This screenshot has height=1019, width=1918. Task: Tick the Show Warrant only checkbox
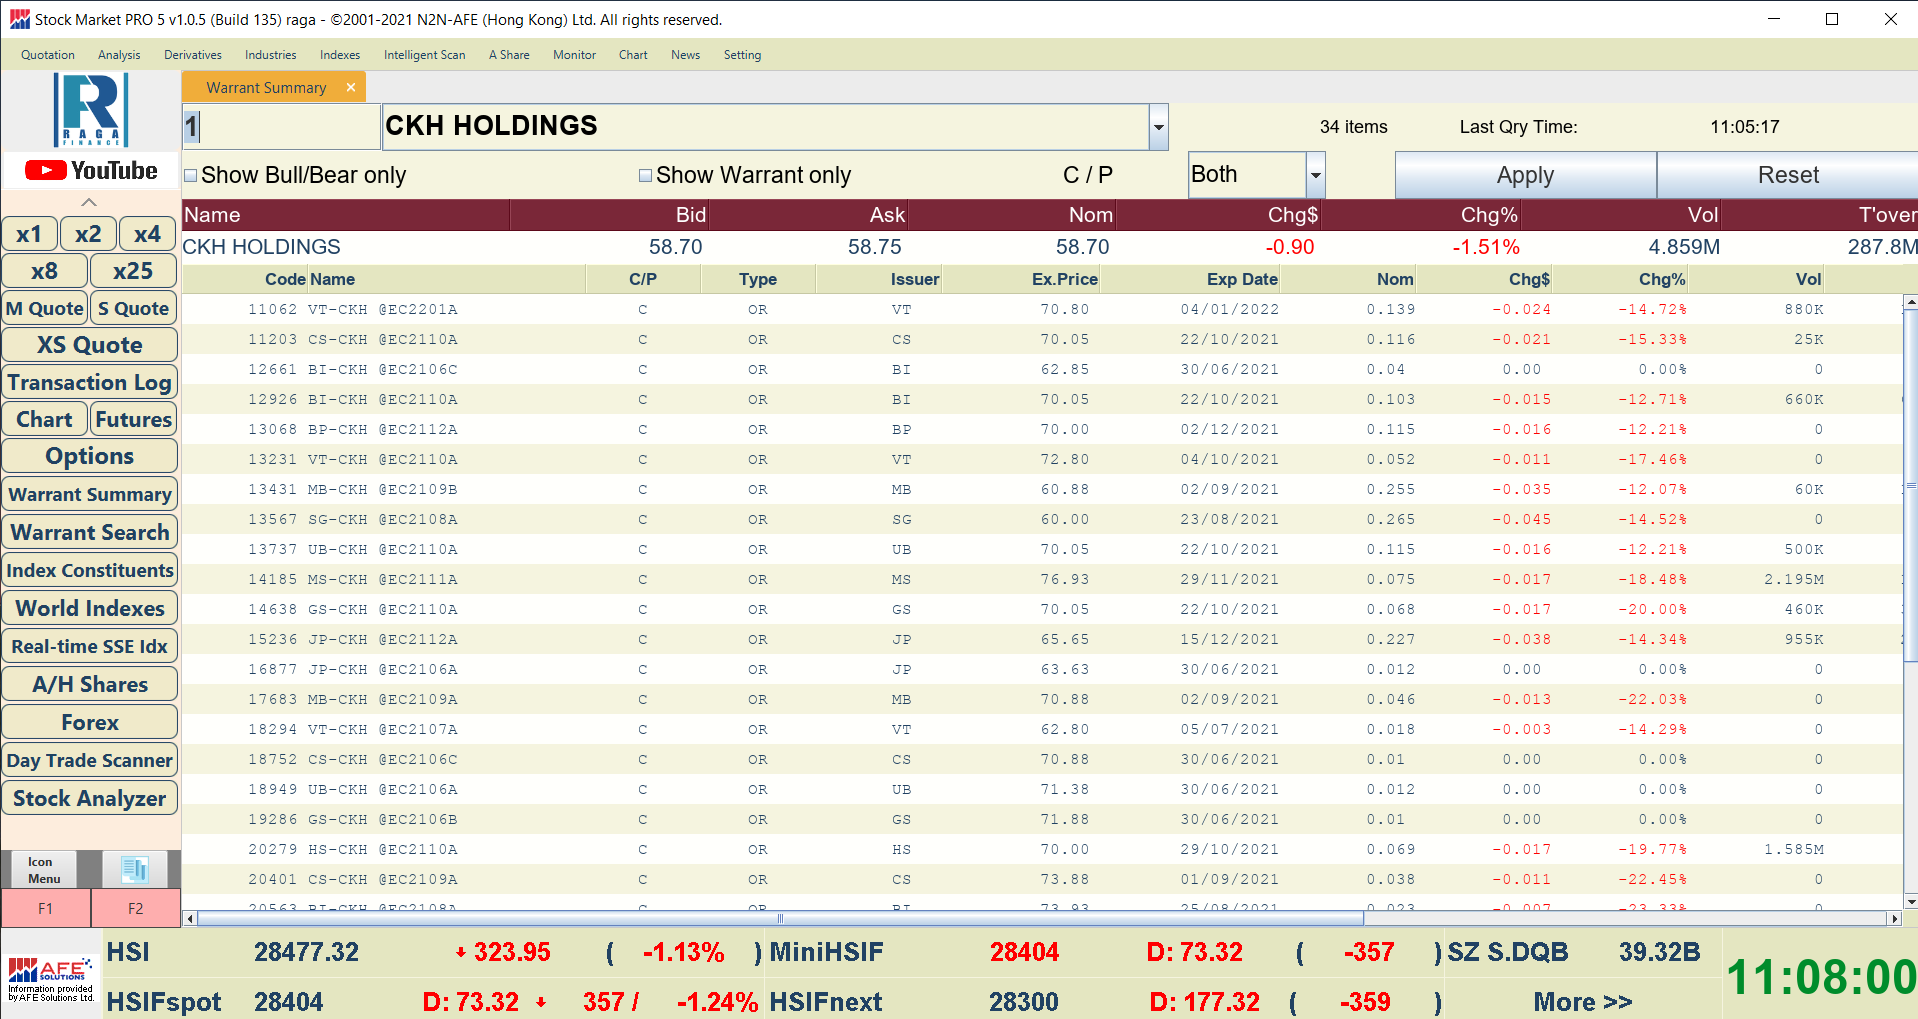[645, 176]
